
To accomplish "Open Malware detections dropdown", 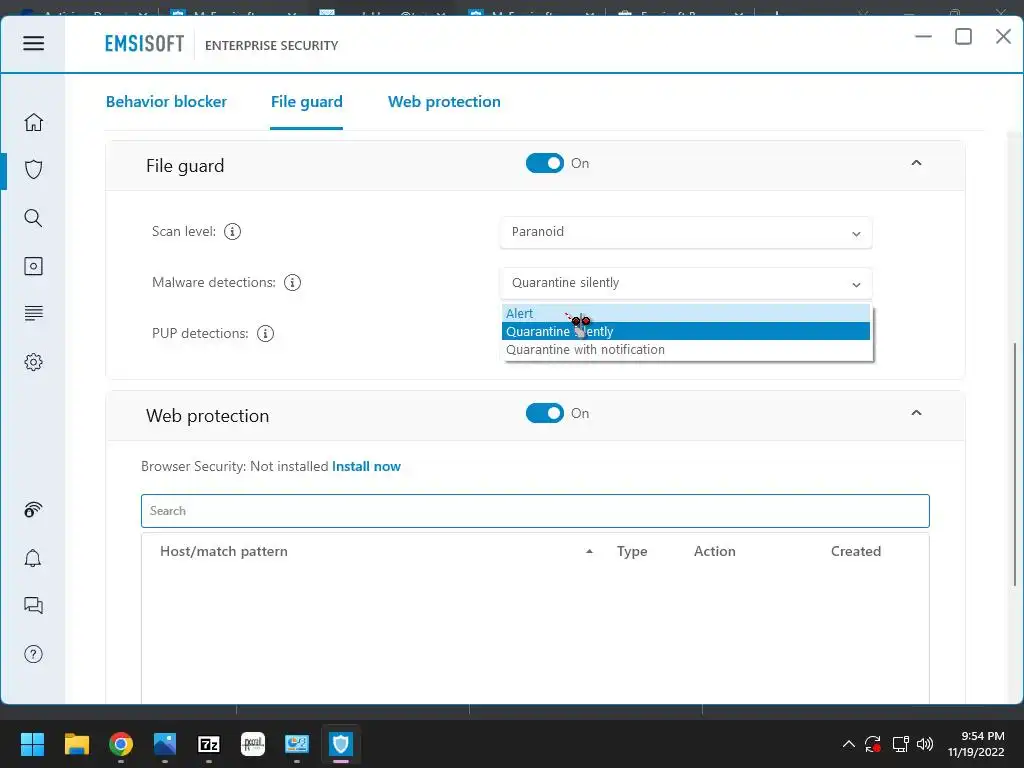I will (x=686, y=283).
